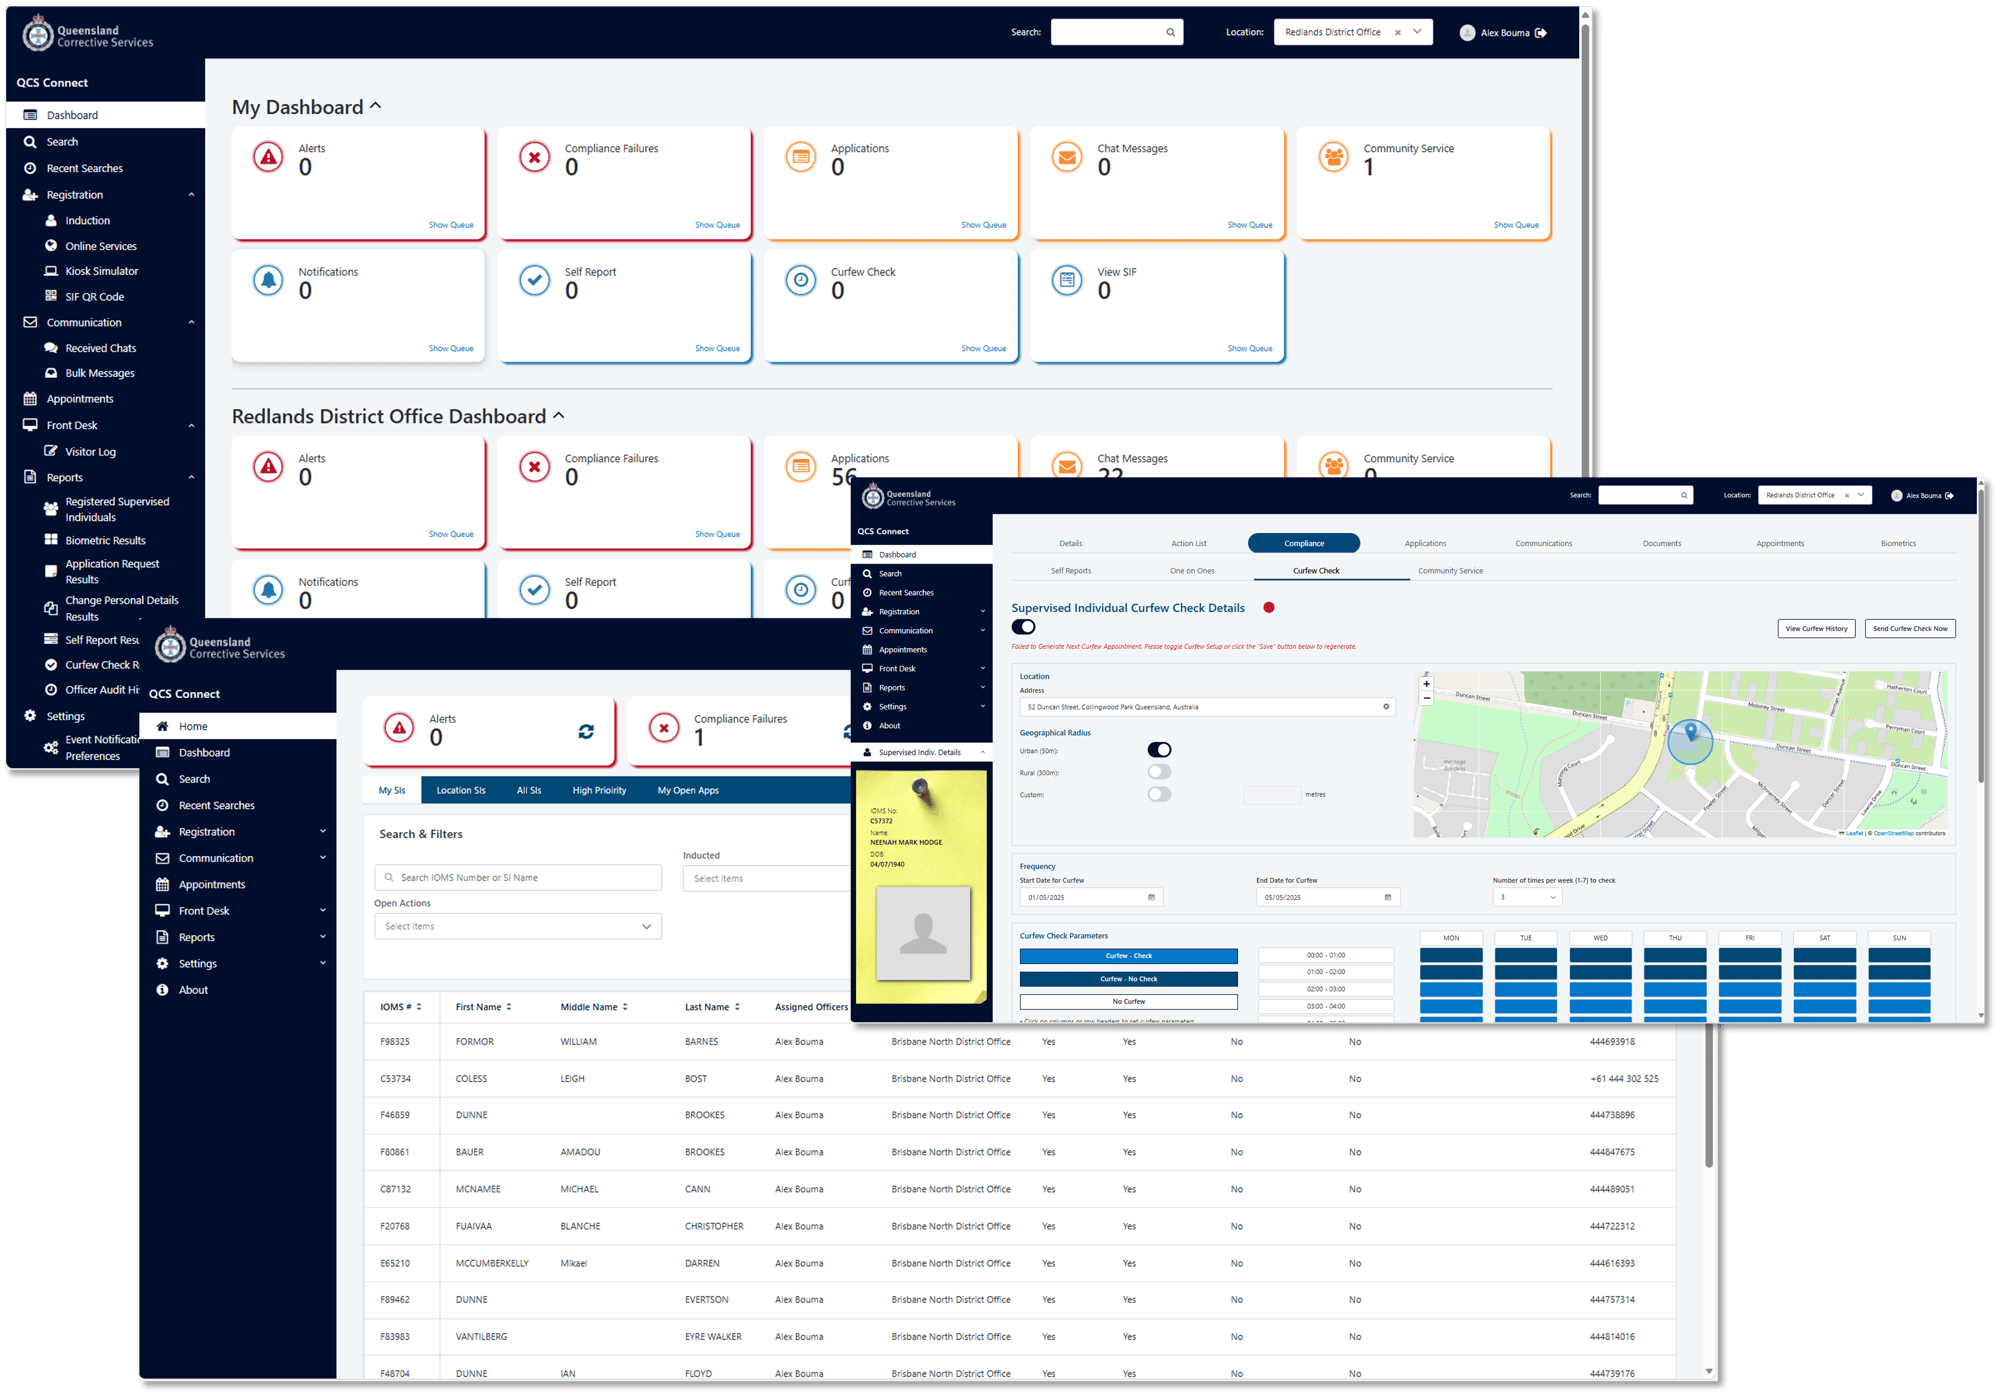Click Chat Messages envelope icon in My Dashboard
The height and width of the screenshot is (1396, 2000).
click(1067, 158)
